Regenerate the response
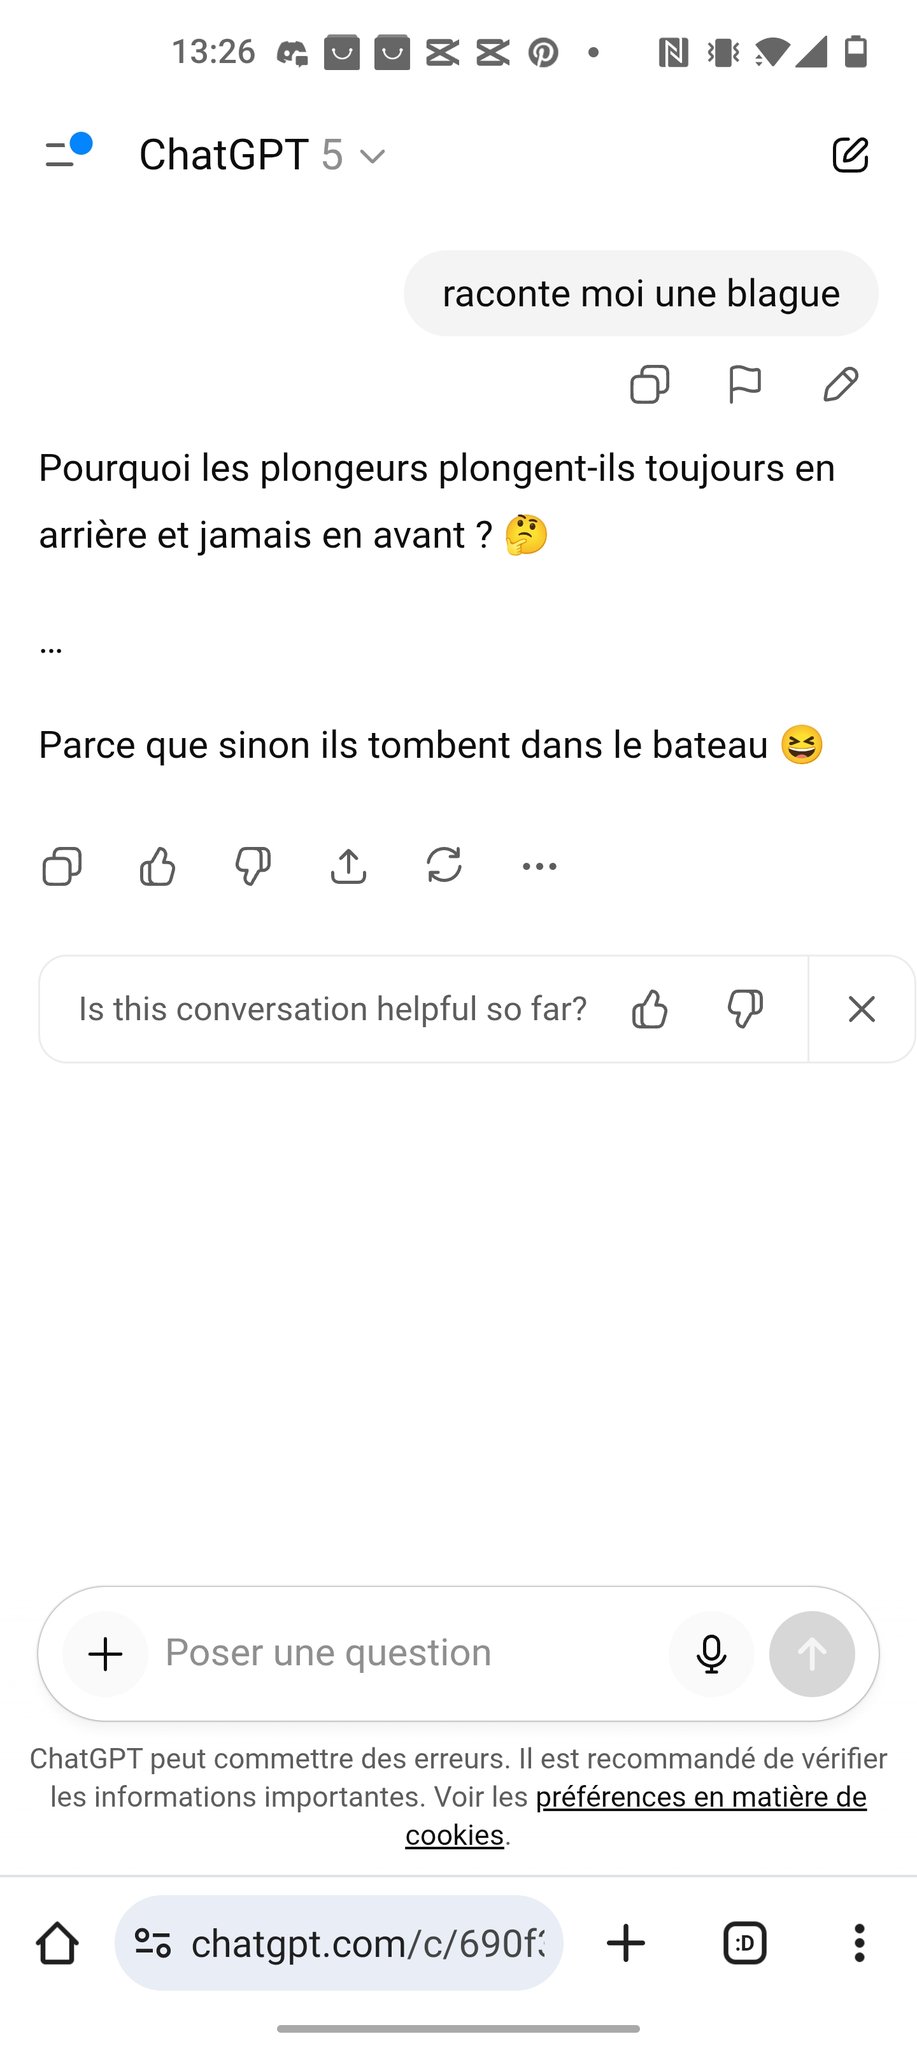This screenshot has width=917, height=2048. (444, 866)
